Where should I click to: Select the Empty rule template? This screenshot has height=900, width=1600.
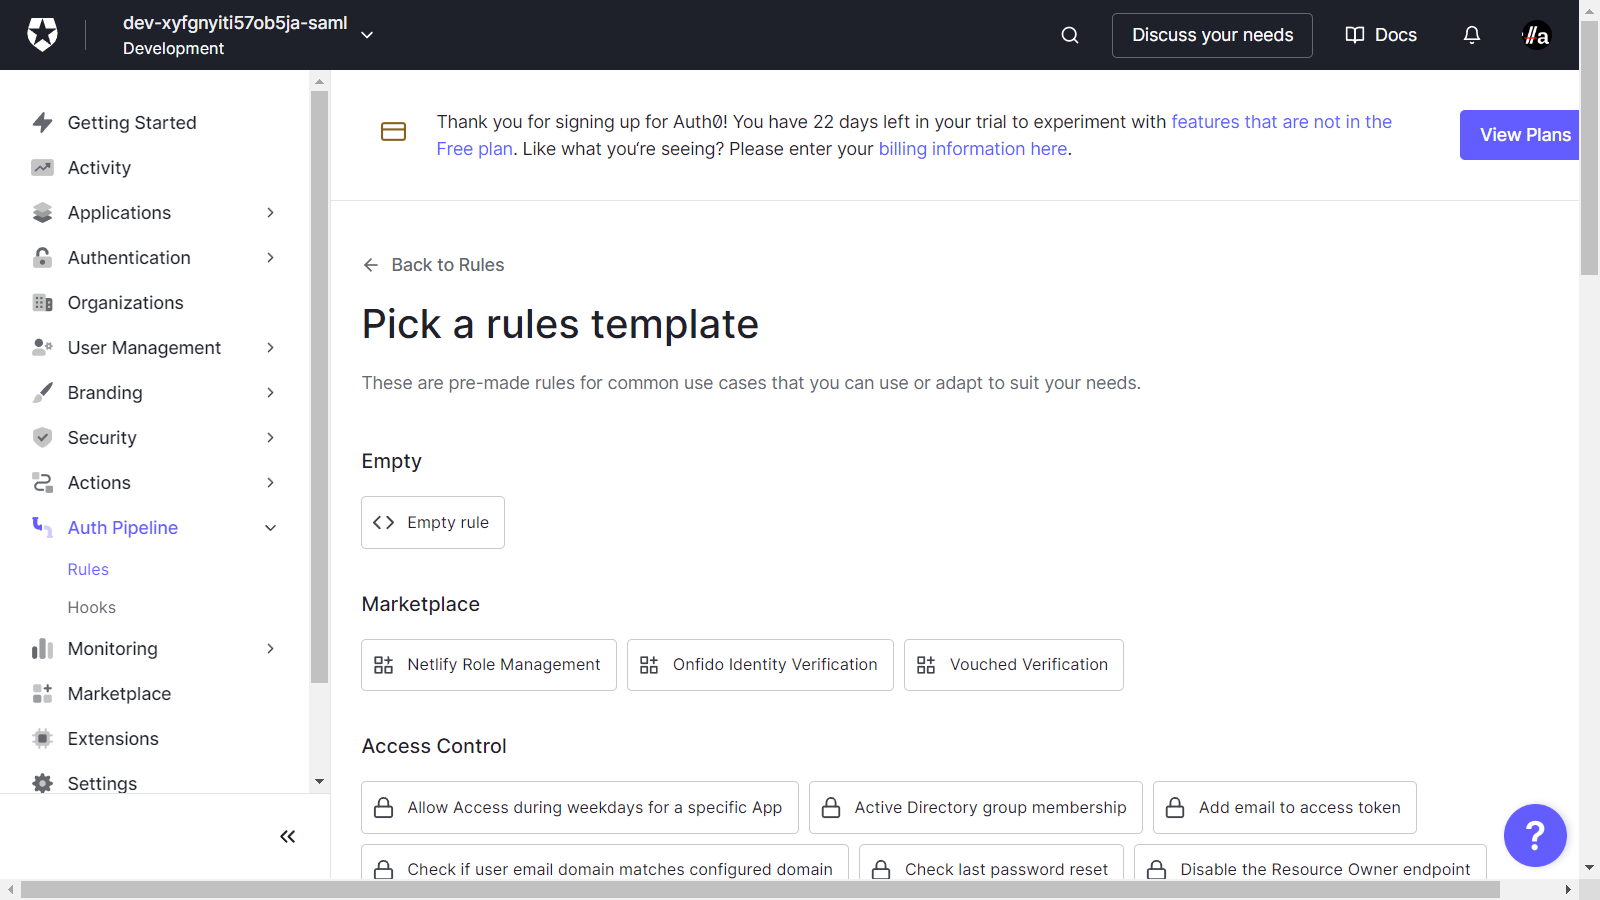click(x=432, y=522)
